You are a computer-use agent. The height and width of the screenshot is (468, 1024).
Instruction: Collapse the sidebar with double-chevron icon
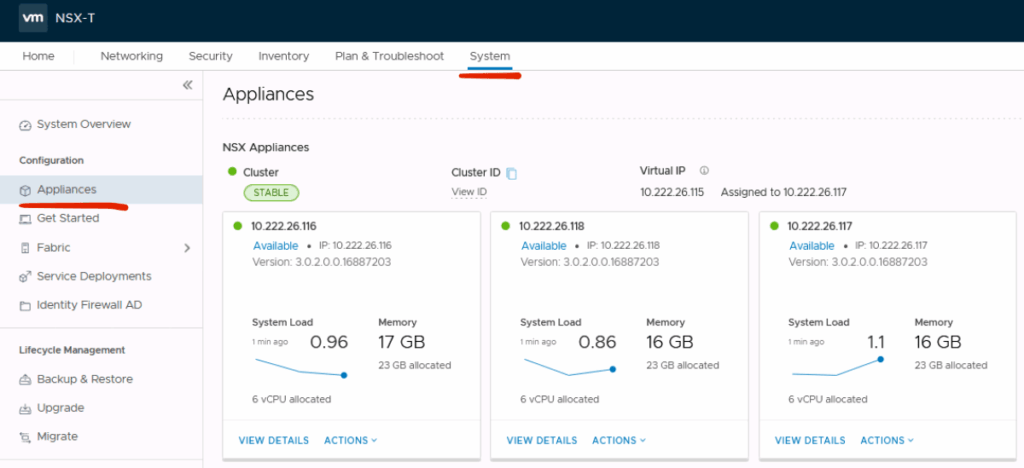[187, 85]
